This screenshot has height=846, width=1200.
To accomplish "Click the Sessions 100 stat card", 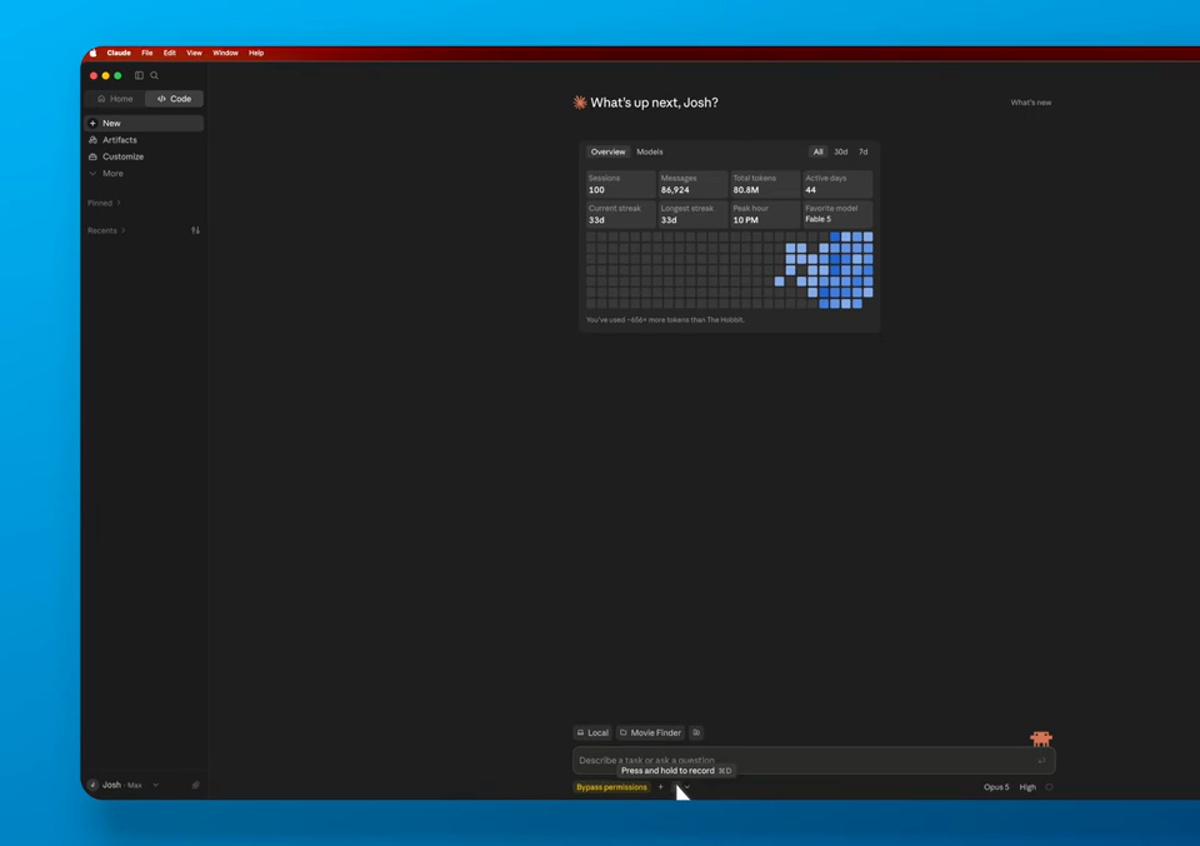I will pyautogui.click(x=620, y=184).
